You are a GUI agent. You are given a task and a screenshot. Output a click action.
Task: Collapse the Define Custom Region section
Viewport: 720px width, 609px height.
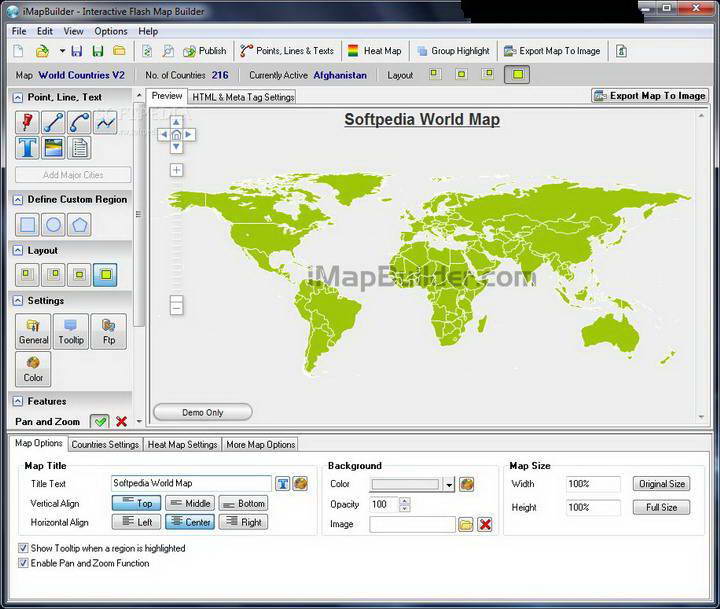17,200
